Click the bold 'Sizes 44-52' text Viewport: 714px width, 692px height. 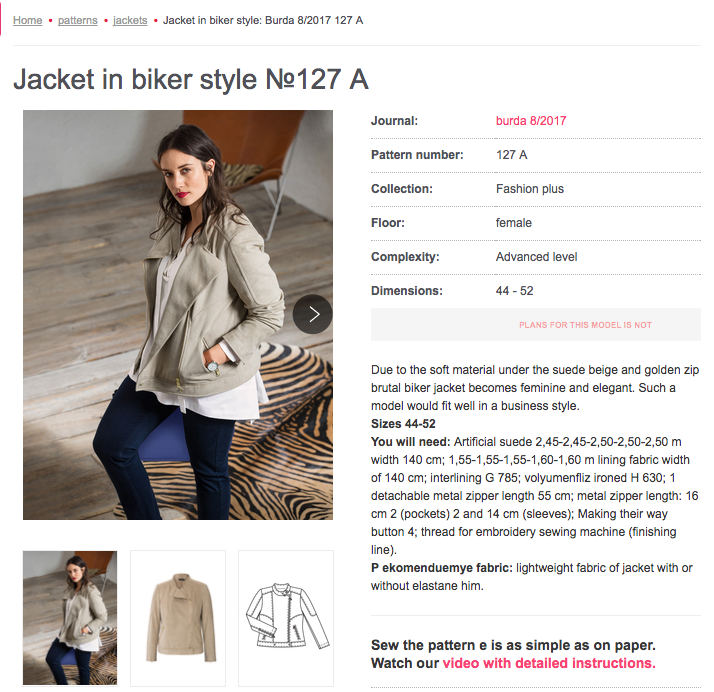pos(403,424)
